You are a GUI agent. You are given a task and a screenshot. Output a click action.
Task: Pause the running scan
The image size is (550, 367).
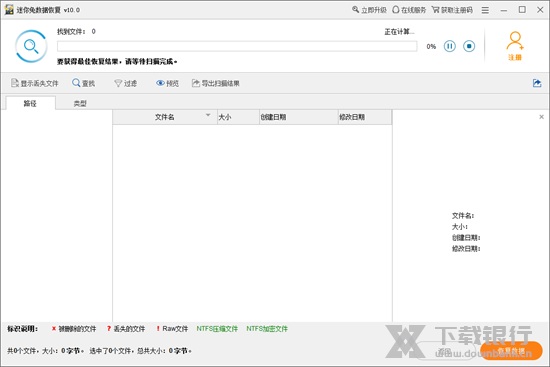[x=449, y=46]
